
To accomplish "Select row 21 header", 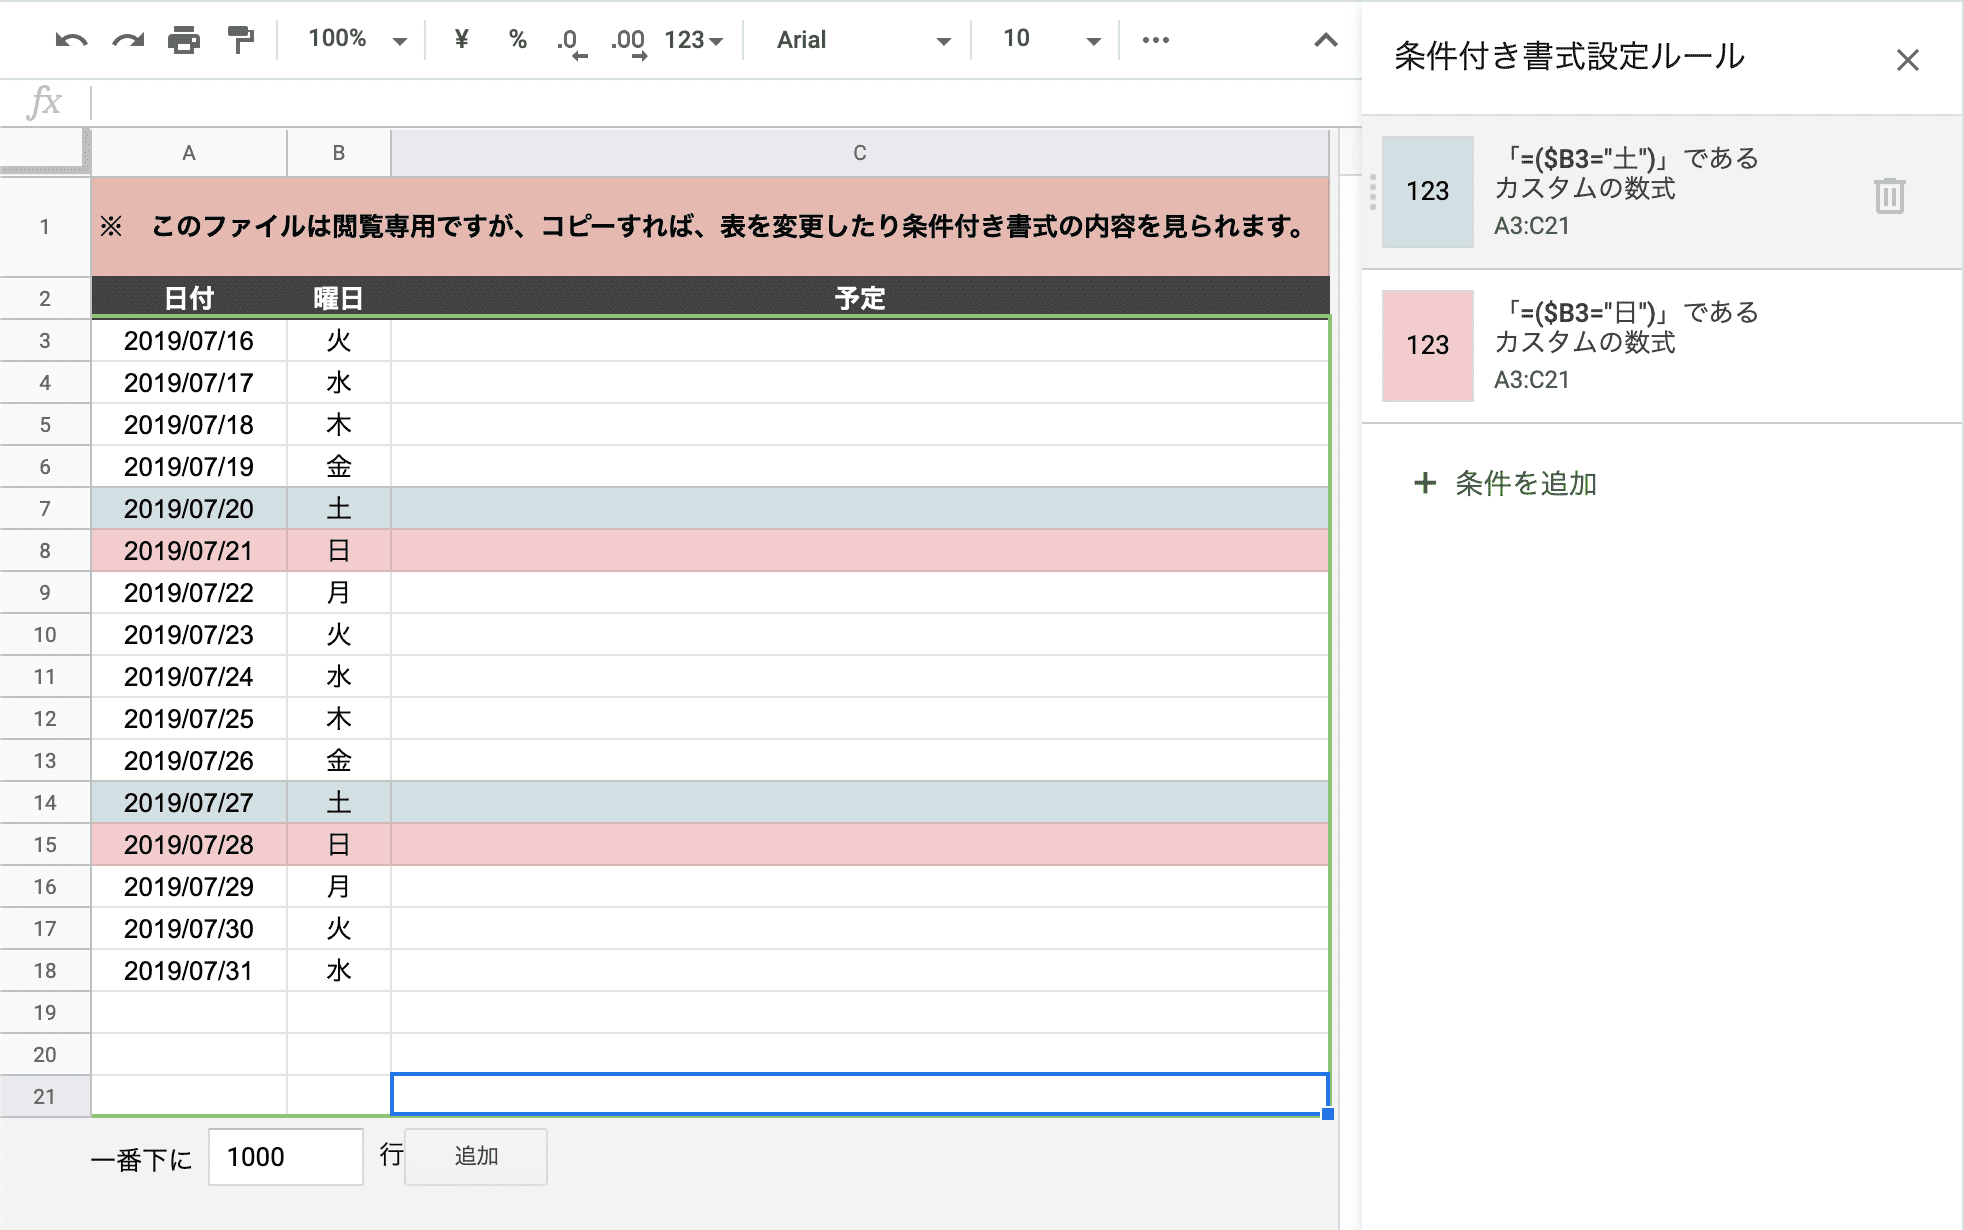I will pos(45,1097).
